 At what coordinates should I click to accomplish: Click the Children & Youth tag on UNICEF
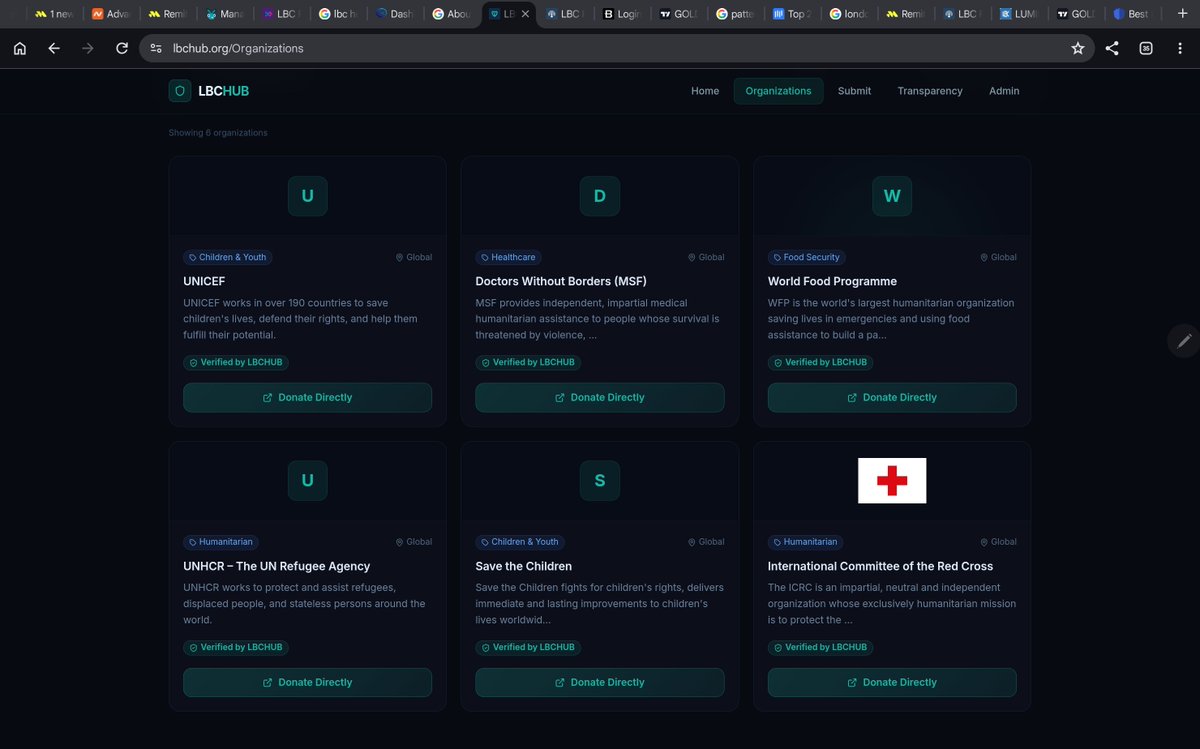click(x=227, y=257)
